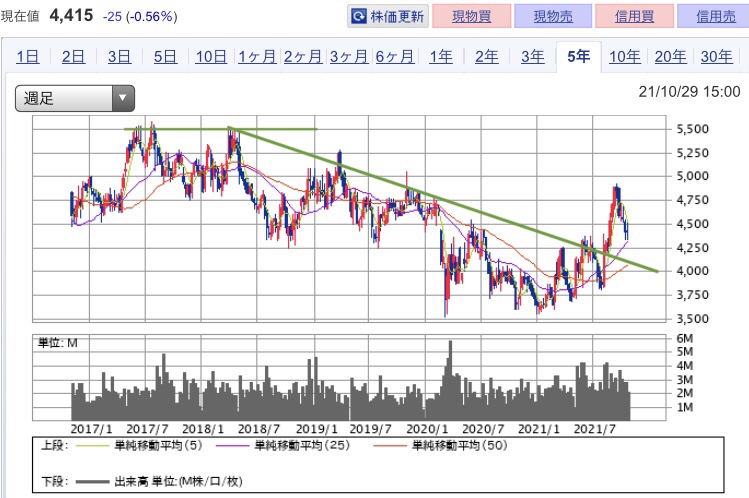
Task: Open the 3ヶ月 period tab
Action: coord(348,57)
